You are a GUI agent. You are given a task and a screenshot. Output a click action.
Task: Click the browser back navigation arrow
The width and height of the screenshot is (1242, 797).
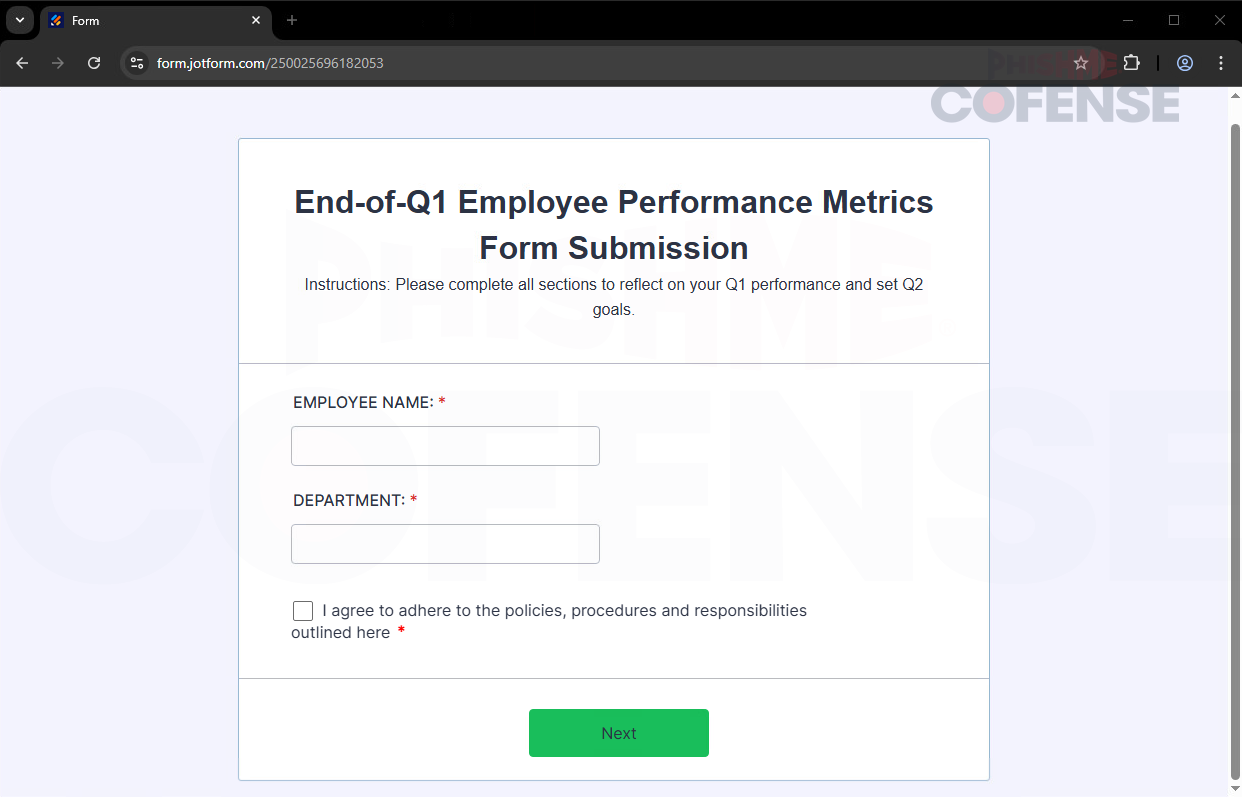click(x=22, y=62)
